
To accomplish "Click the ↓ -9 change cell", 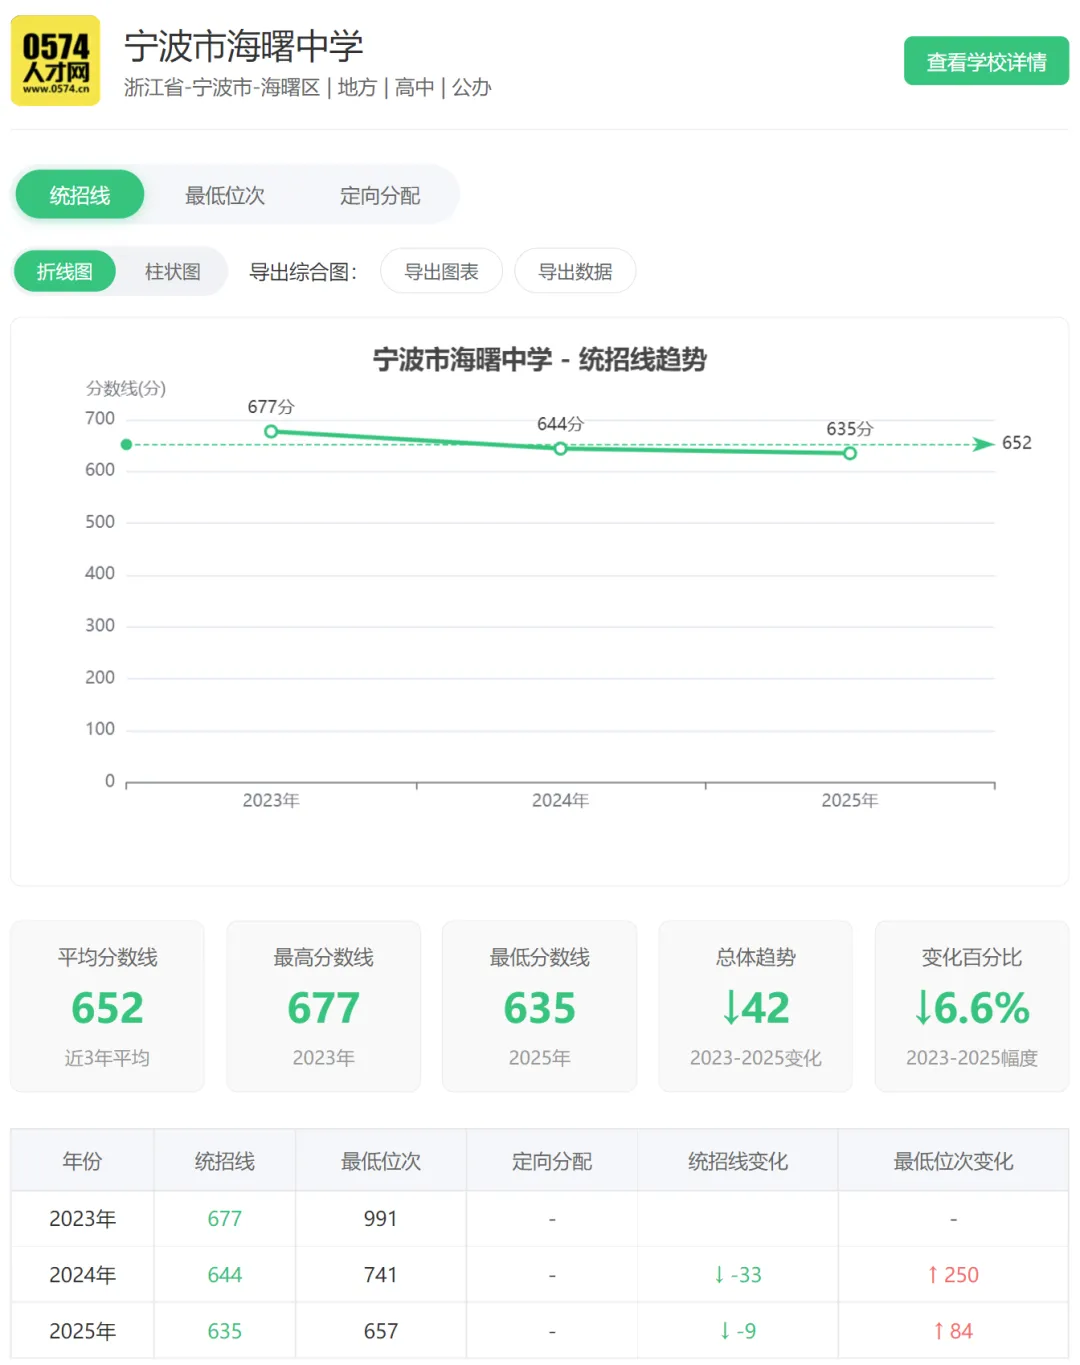I will click(738, 1331).
